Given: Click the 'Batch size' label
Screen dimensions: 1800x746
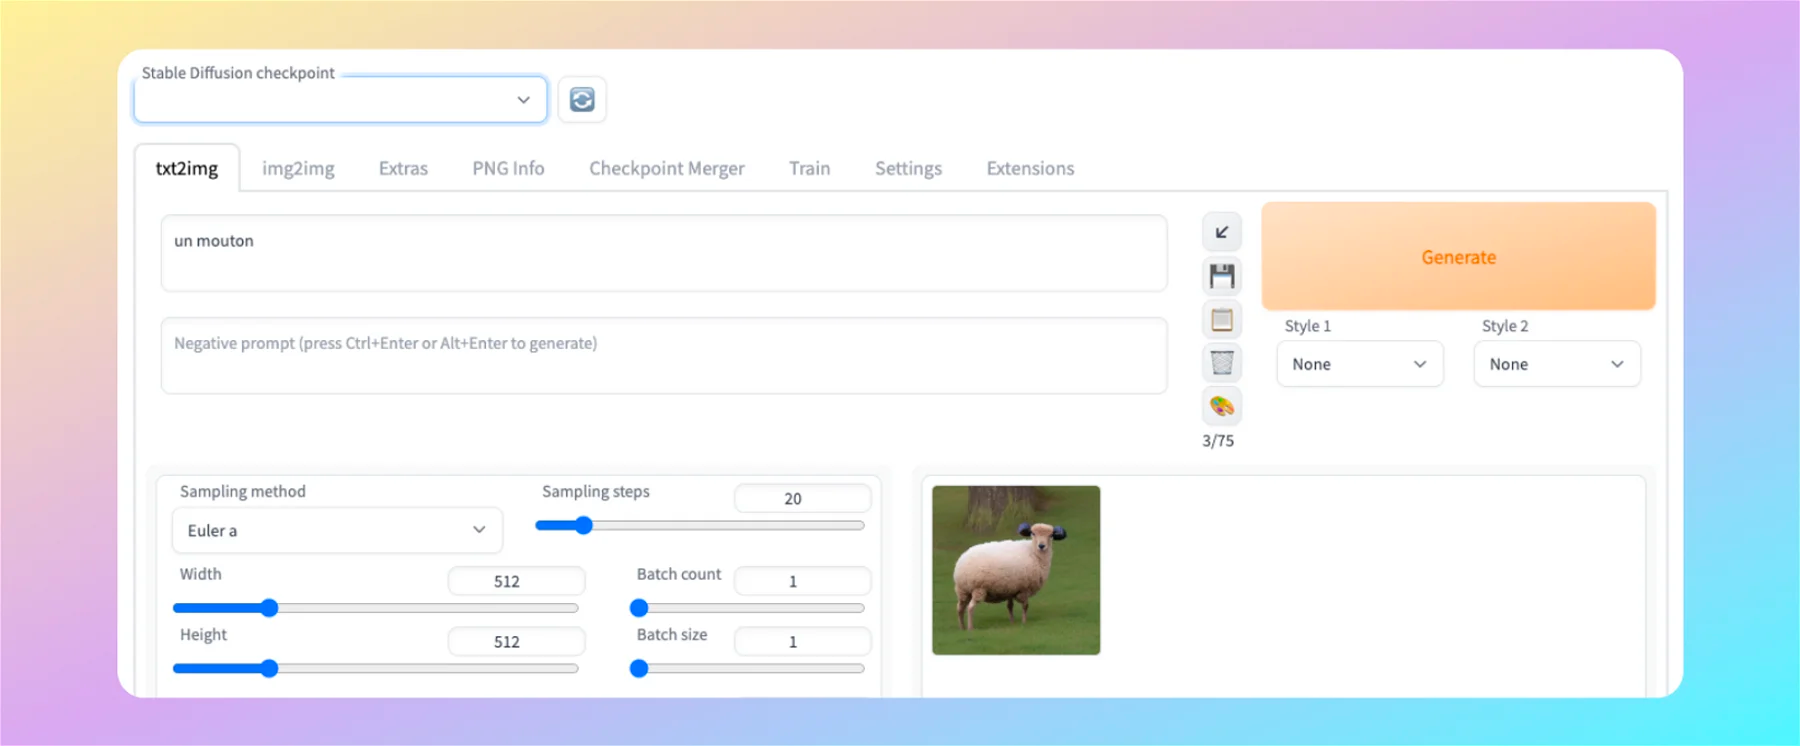Looking at the screenshot, I should coord(672,634).
